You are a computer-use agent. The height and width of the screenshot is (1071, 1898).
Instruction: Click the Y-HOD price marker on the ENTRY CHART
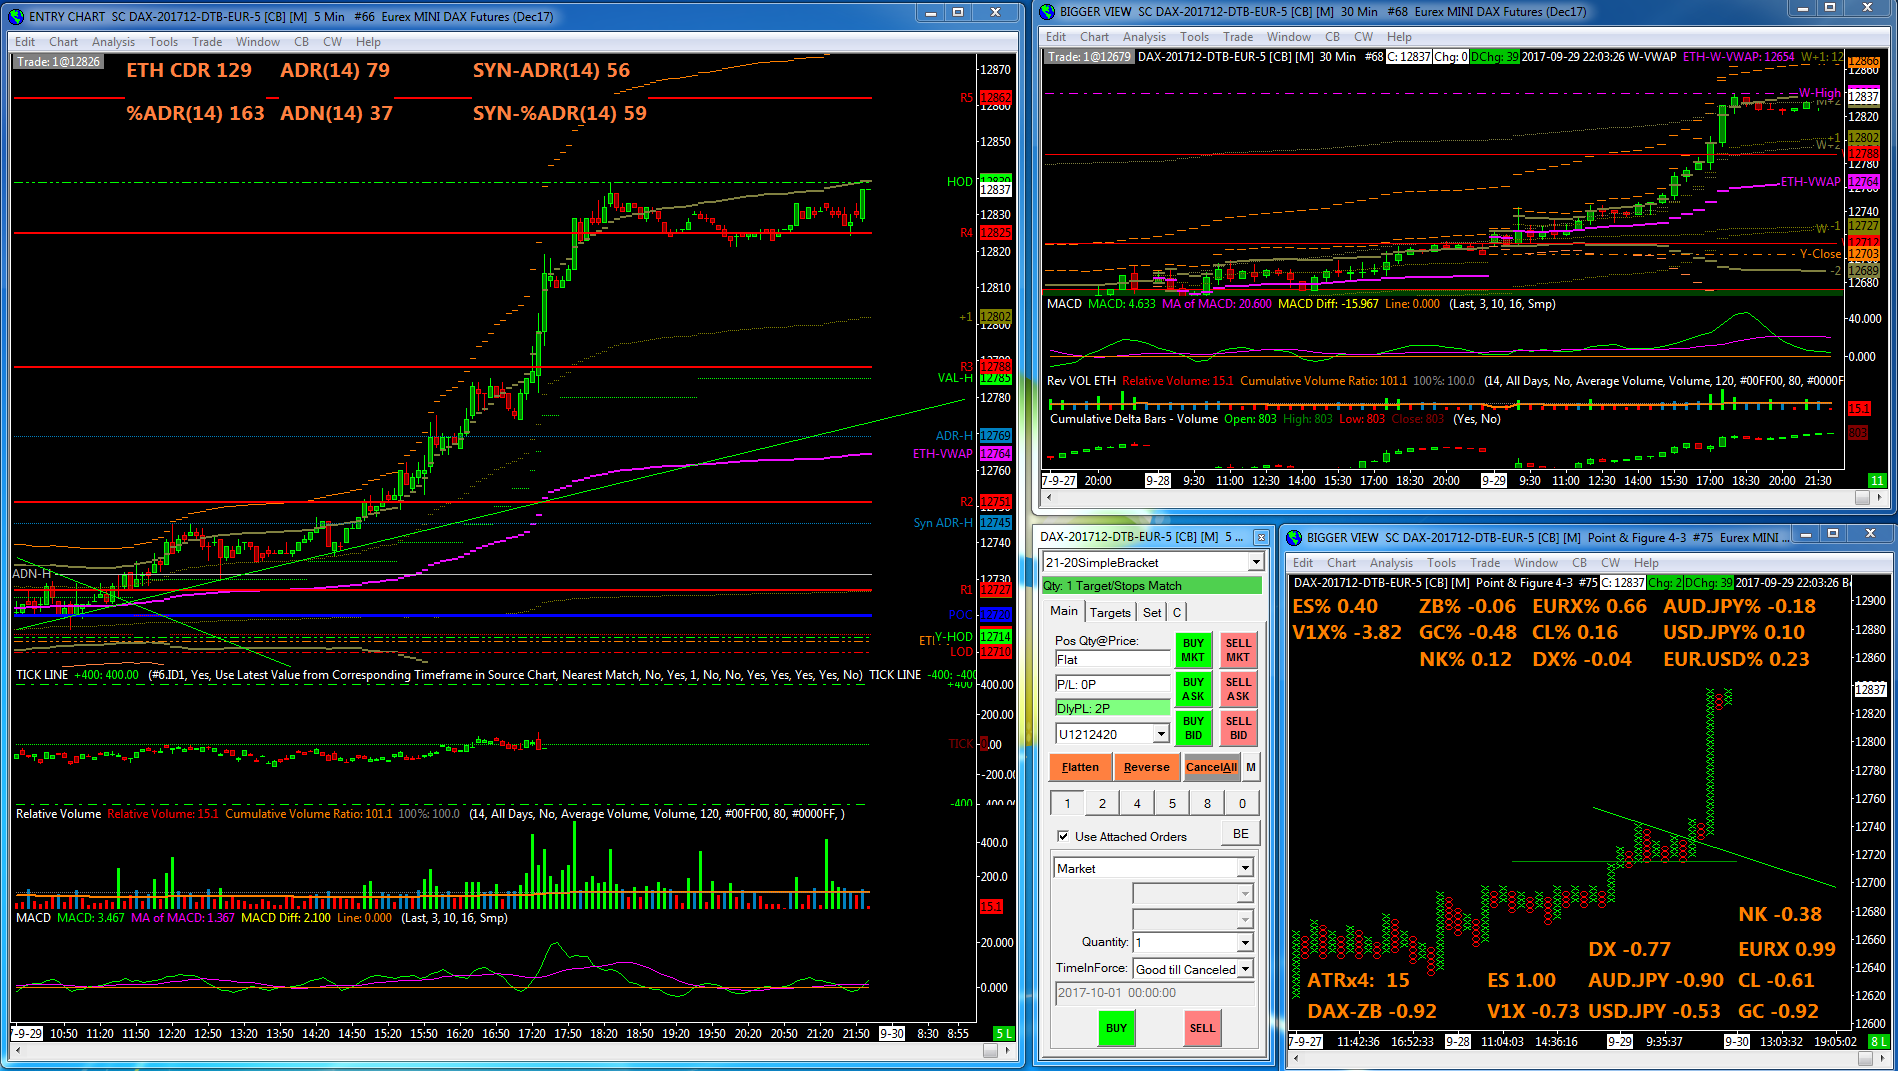tap(995, 637)
